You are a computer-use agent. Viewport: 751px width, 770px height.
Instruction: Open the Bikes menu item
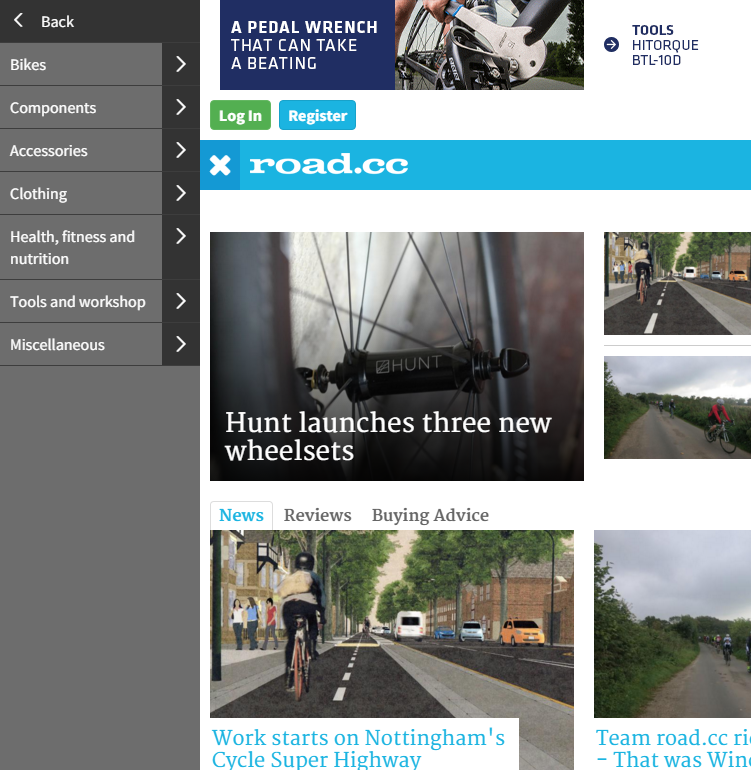(81, 64)
